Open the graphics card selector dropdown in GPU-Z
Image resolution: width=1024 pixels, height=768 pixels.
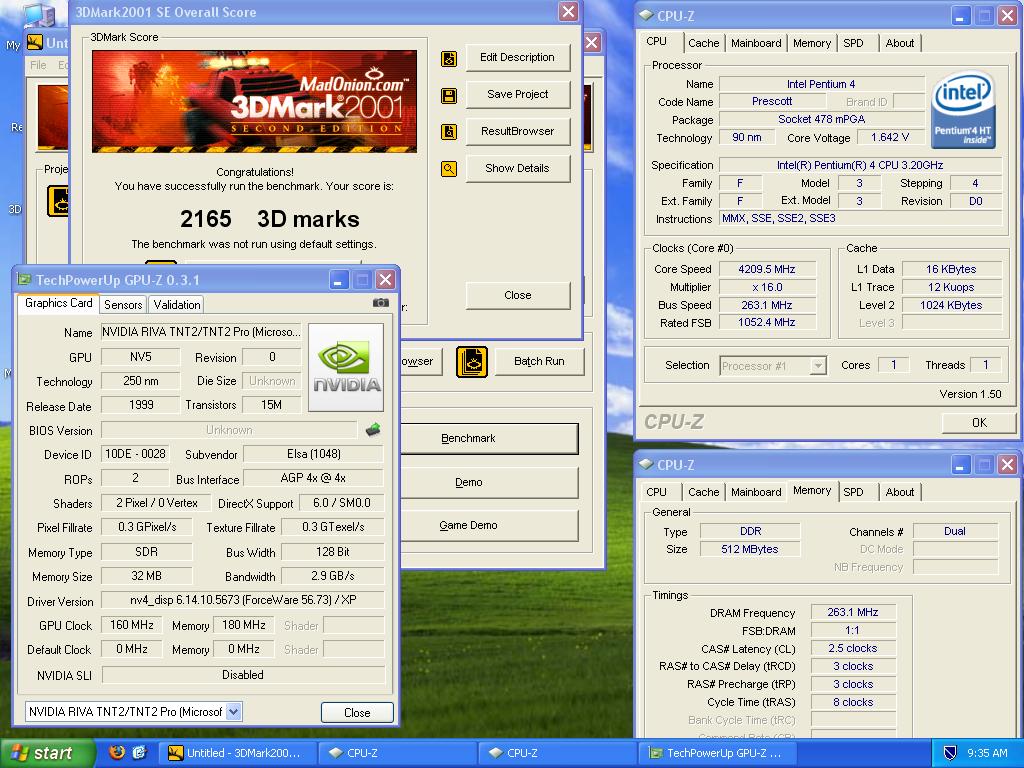[x=234, y=711]
